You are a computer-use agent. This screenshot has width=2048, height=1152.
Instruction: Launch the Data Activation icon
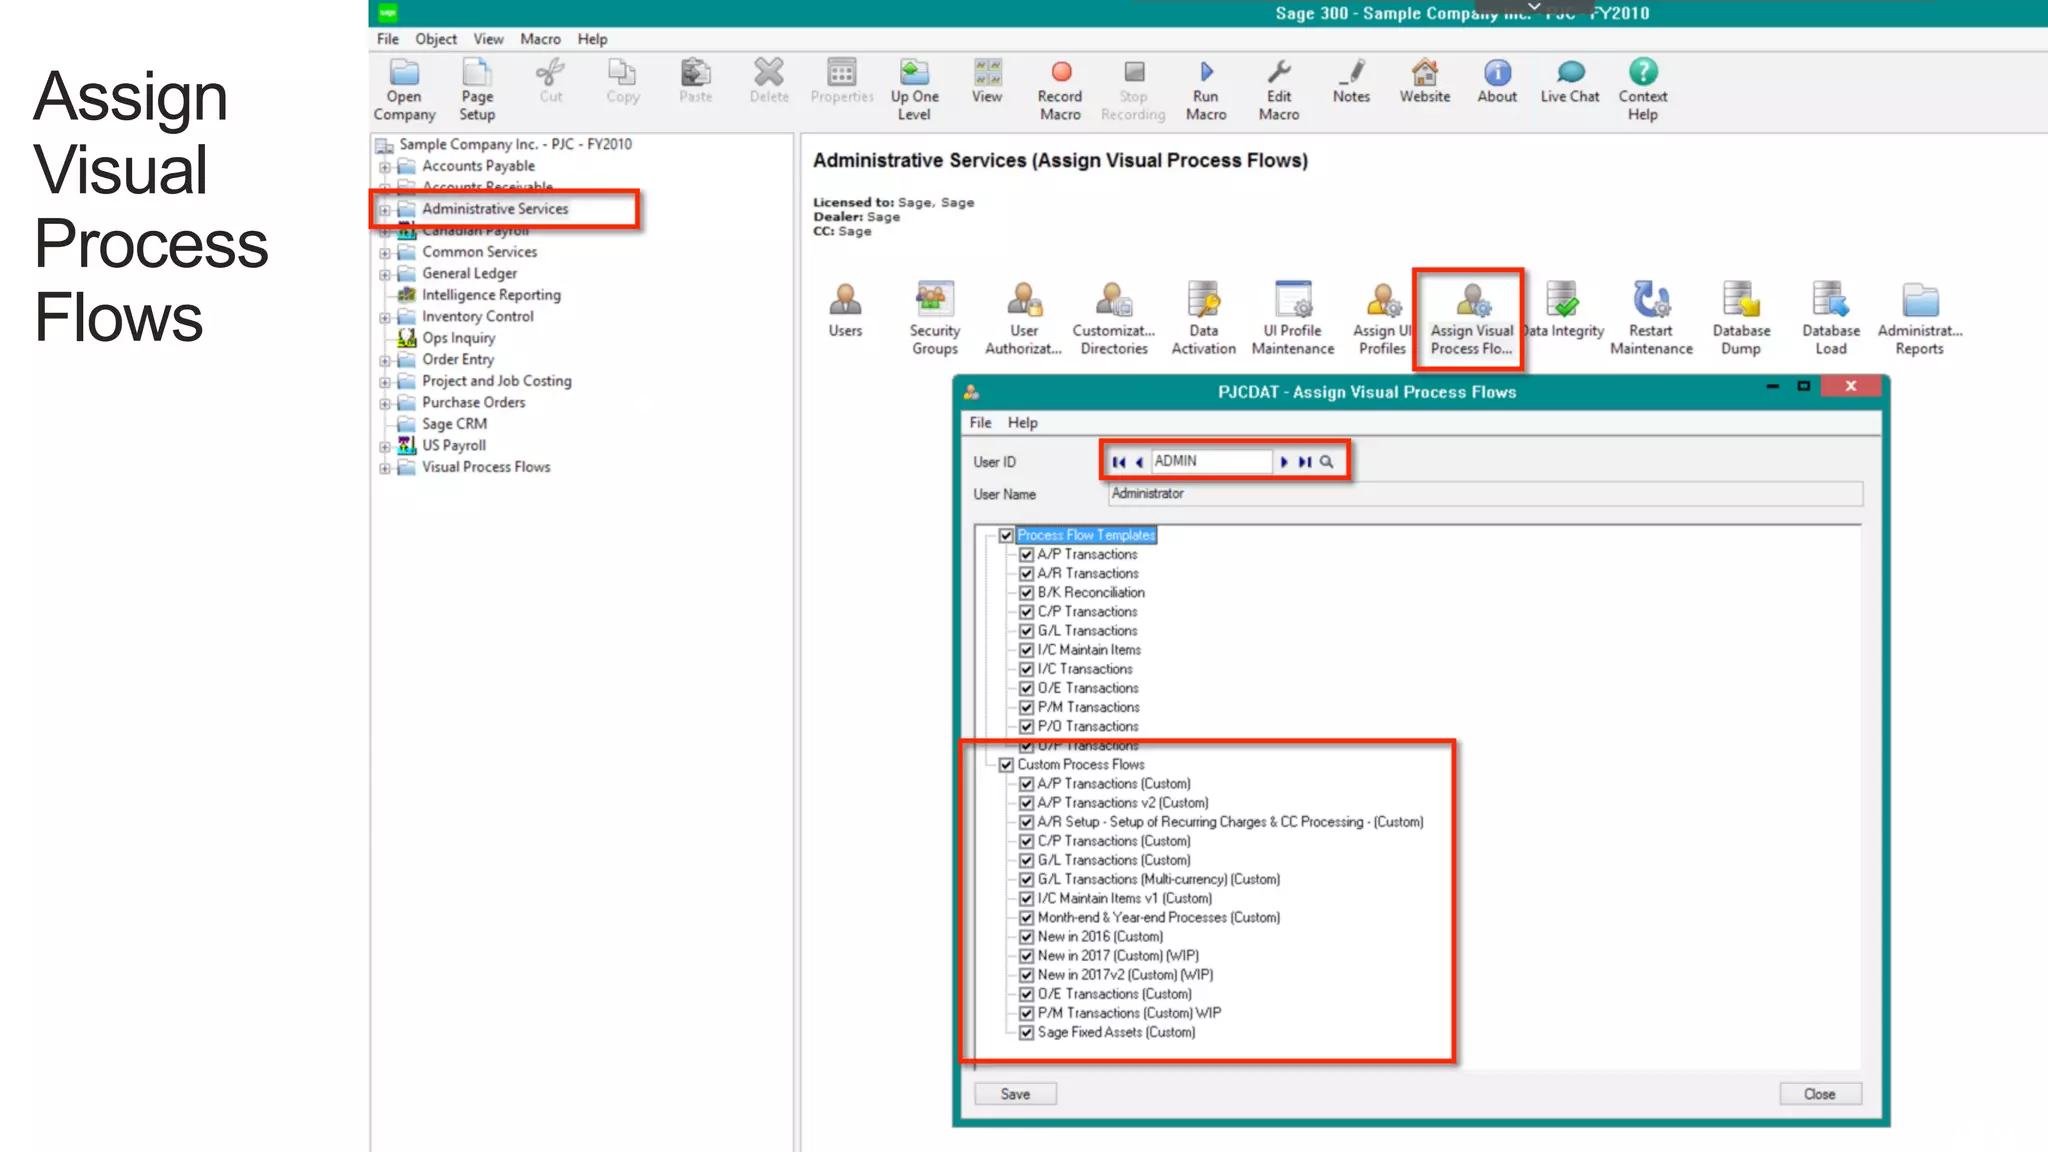(1203, 301)
